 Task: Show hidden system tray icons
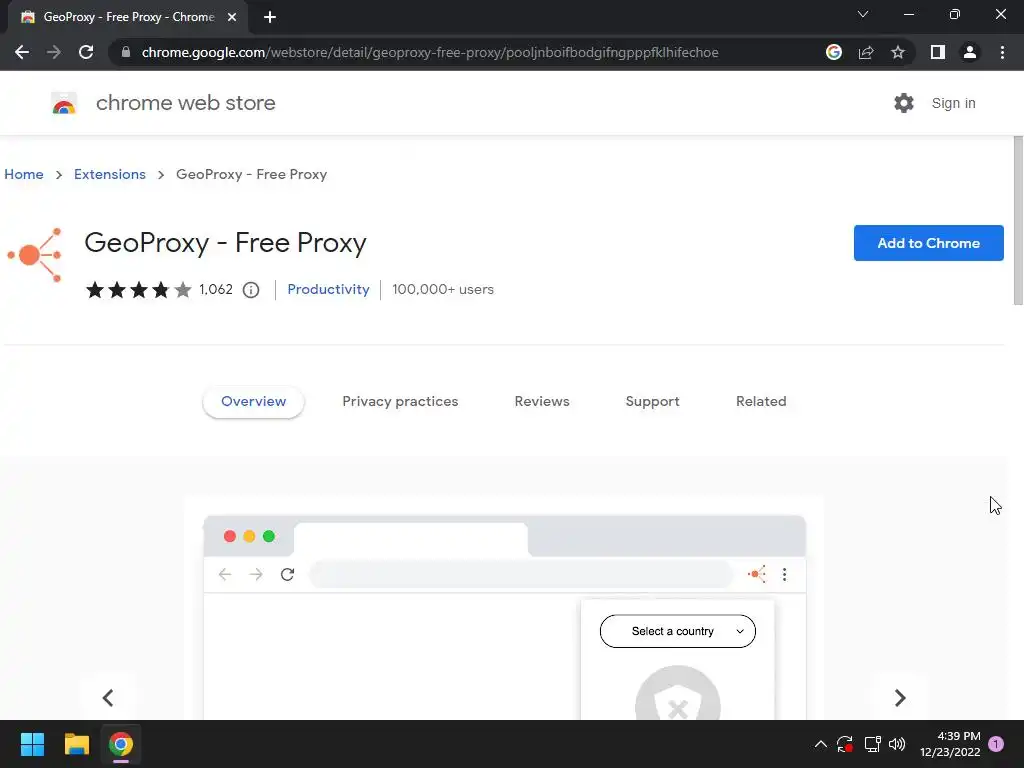(x=821, y=744)
